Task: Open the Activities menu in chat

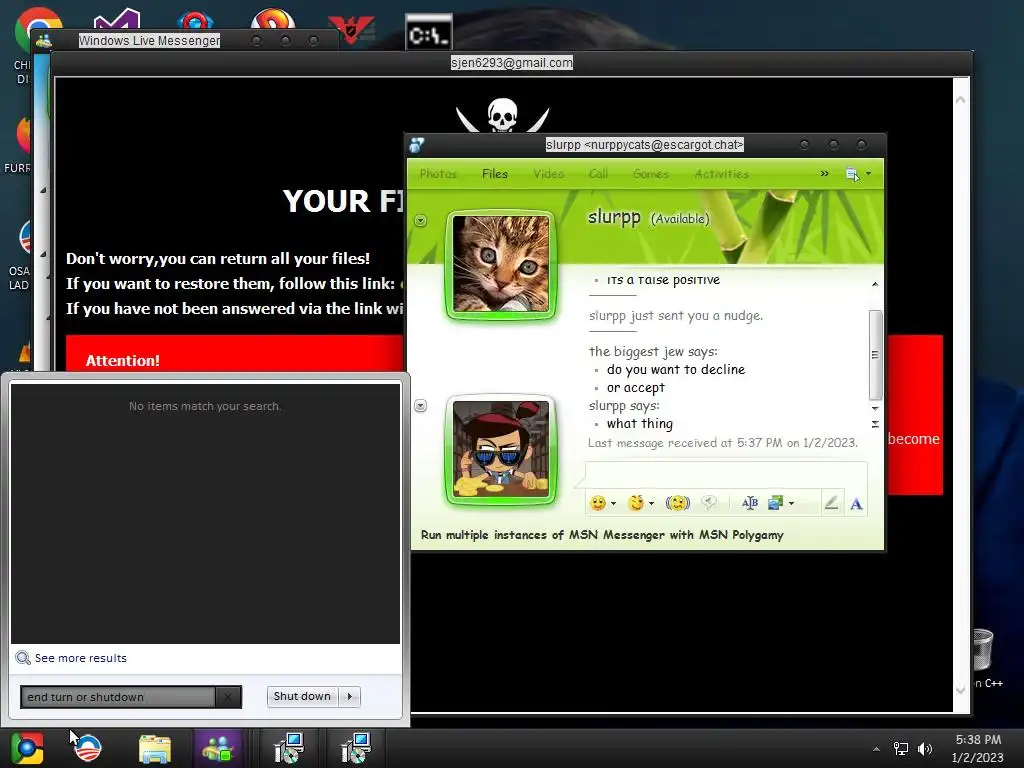Action: point(722,174)
